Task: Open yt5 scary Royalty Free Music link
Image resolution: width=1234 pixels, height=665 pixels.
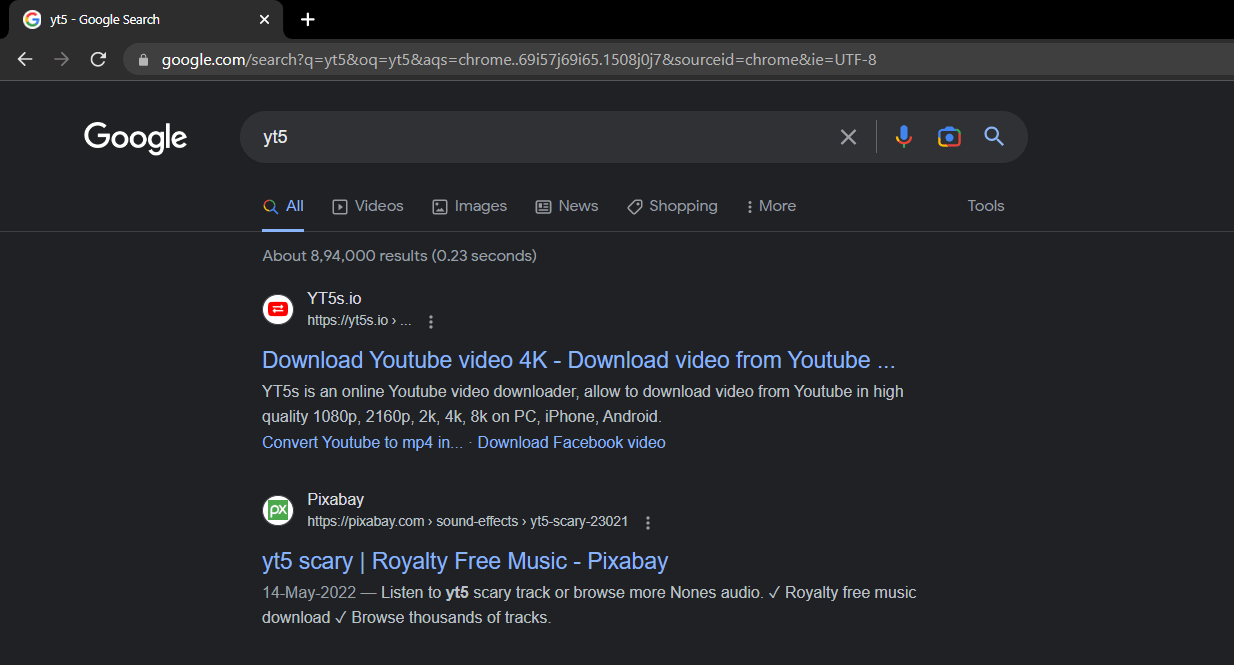Action: coord(465,561)
